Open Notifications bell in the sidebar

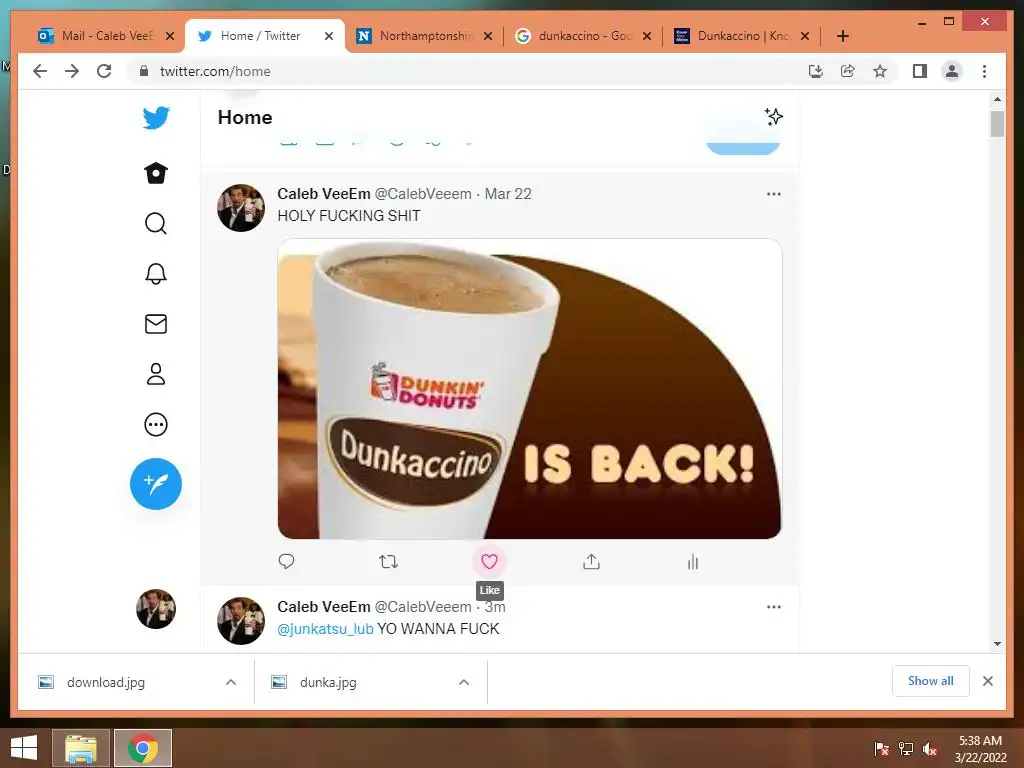155,274
